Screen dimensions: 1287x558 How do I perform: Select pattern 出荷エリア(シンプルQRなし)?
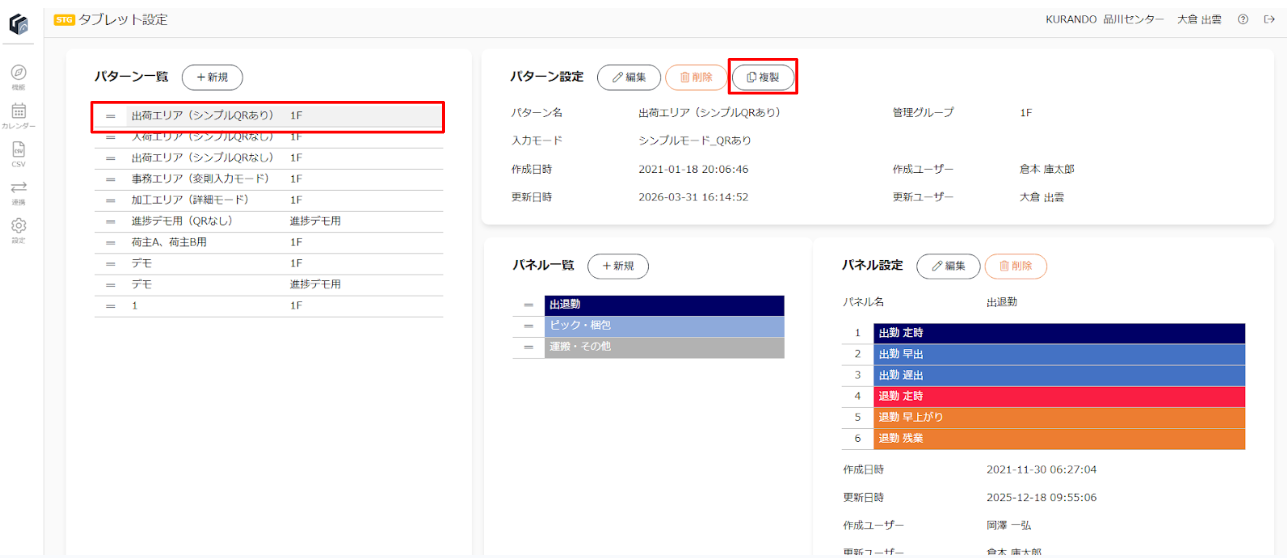pyautogui.click(x=269, y=158)
